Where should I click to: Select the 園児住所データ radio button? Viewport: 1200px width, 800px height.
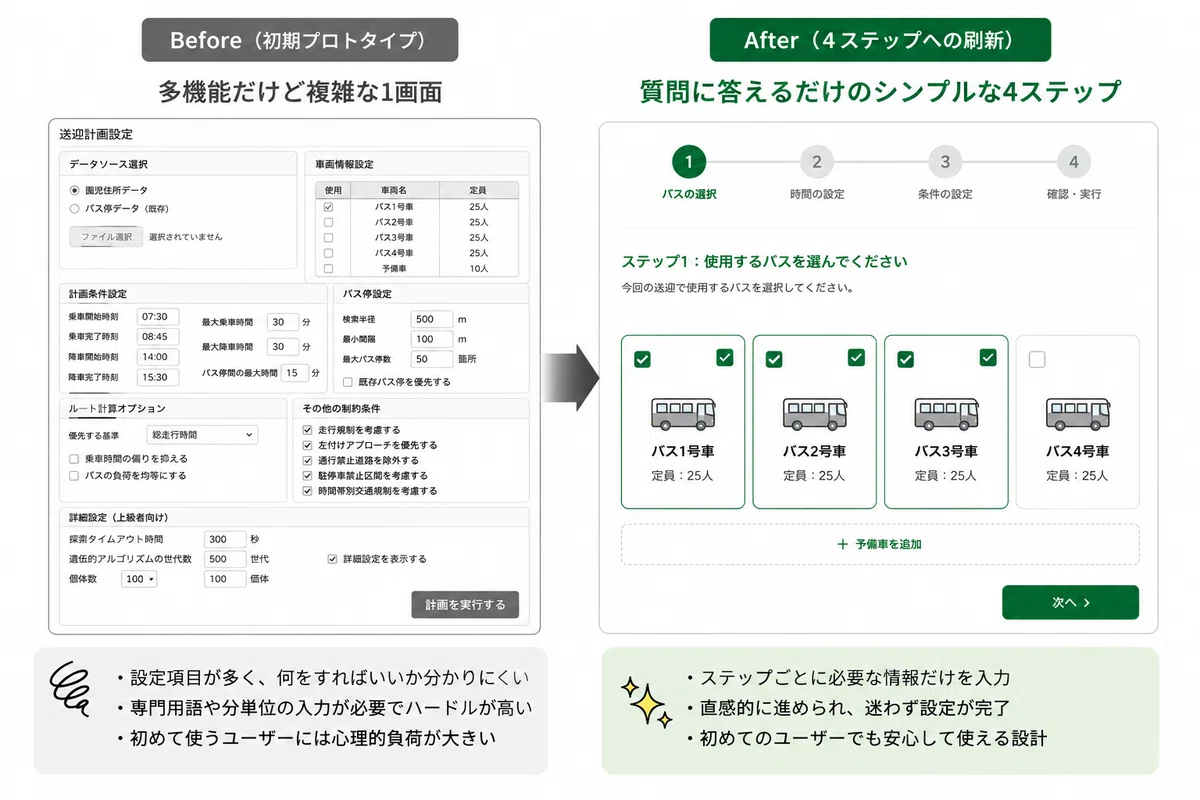(74, 190)
